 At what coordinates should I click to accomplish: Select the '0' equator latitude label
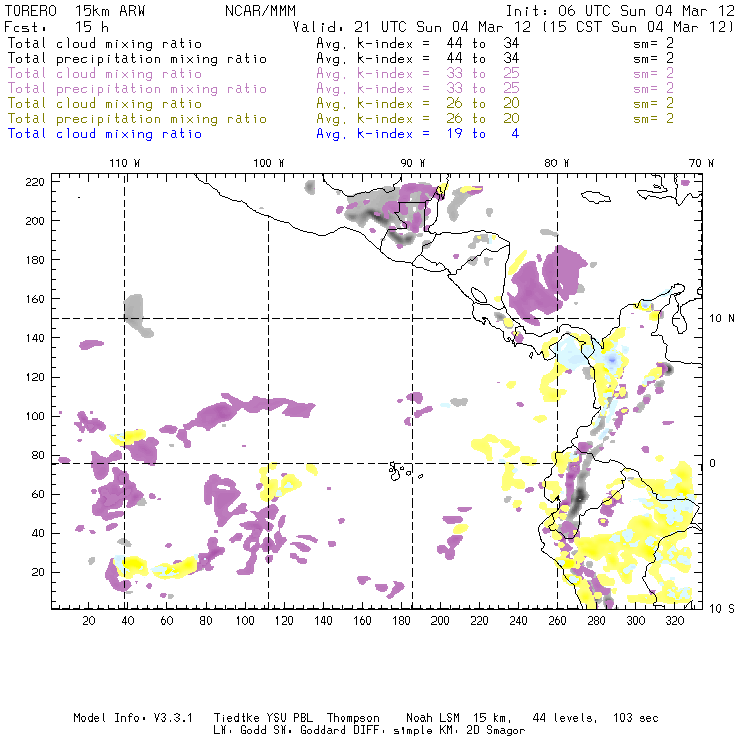pos(713,463)
